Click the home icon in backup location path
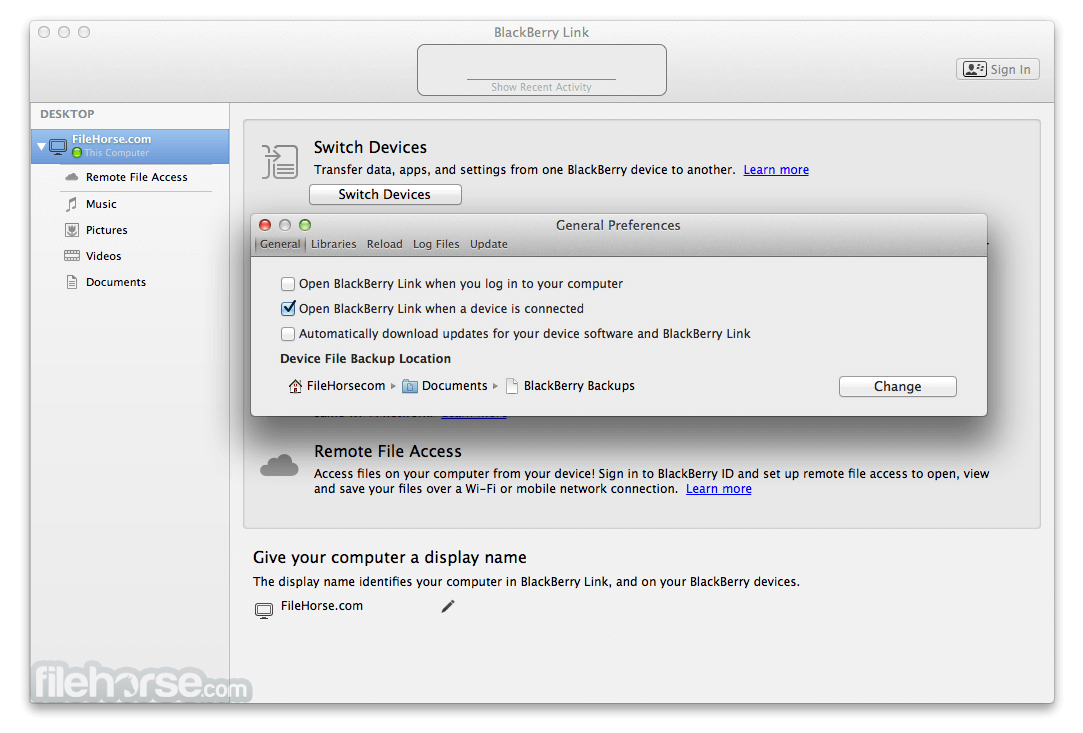1083x733 pixels. tap(295, 386)
